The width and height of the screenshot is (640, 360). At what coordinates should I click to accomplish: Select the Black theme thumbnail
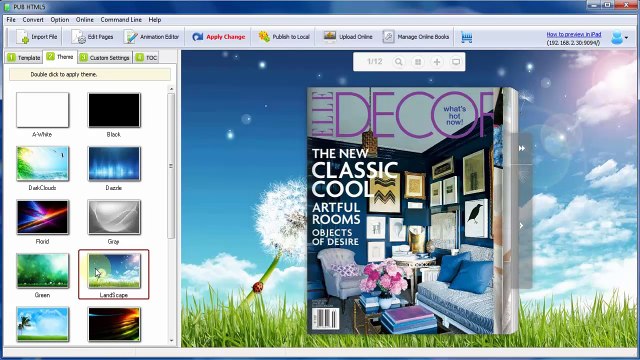tap(114, 110)
